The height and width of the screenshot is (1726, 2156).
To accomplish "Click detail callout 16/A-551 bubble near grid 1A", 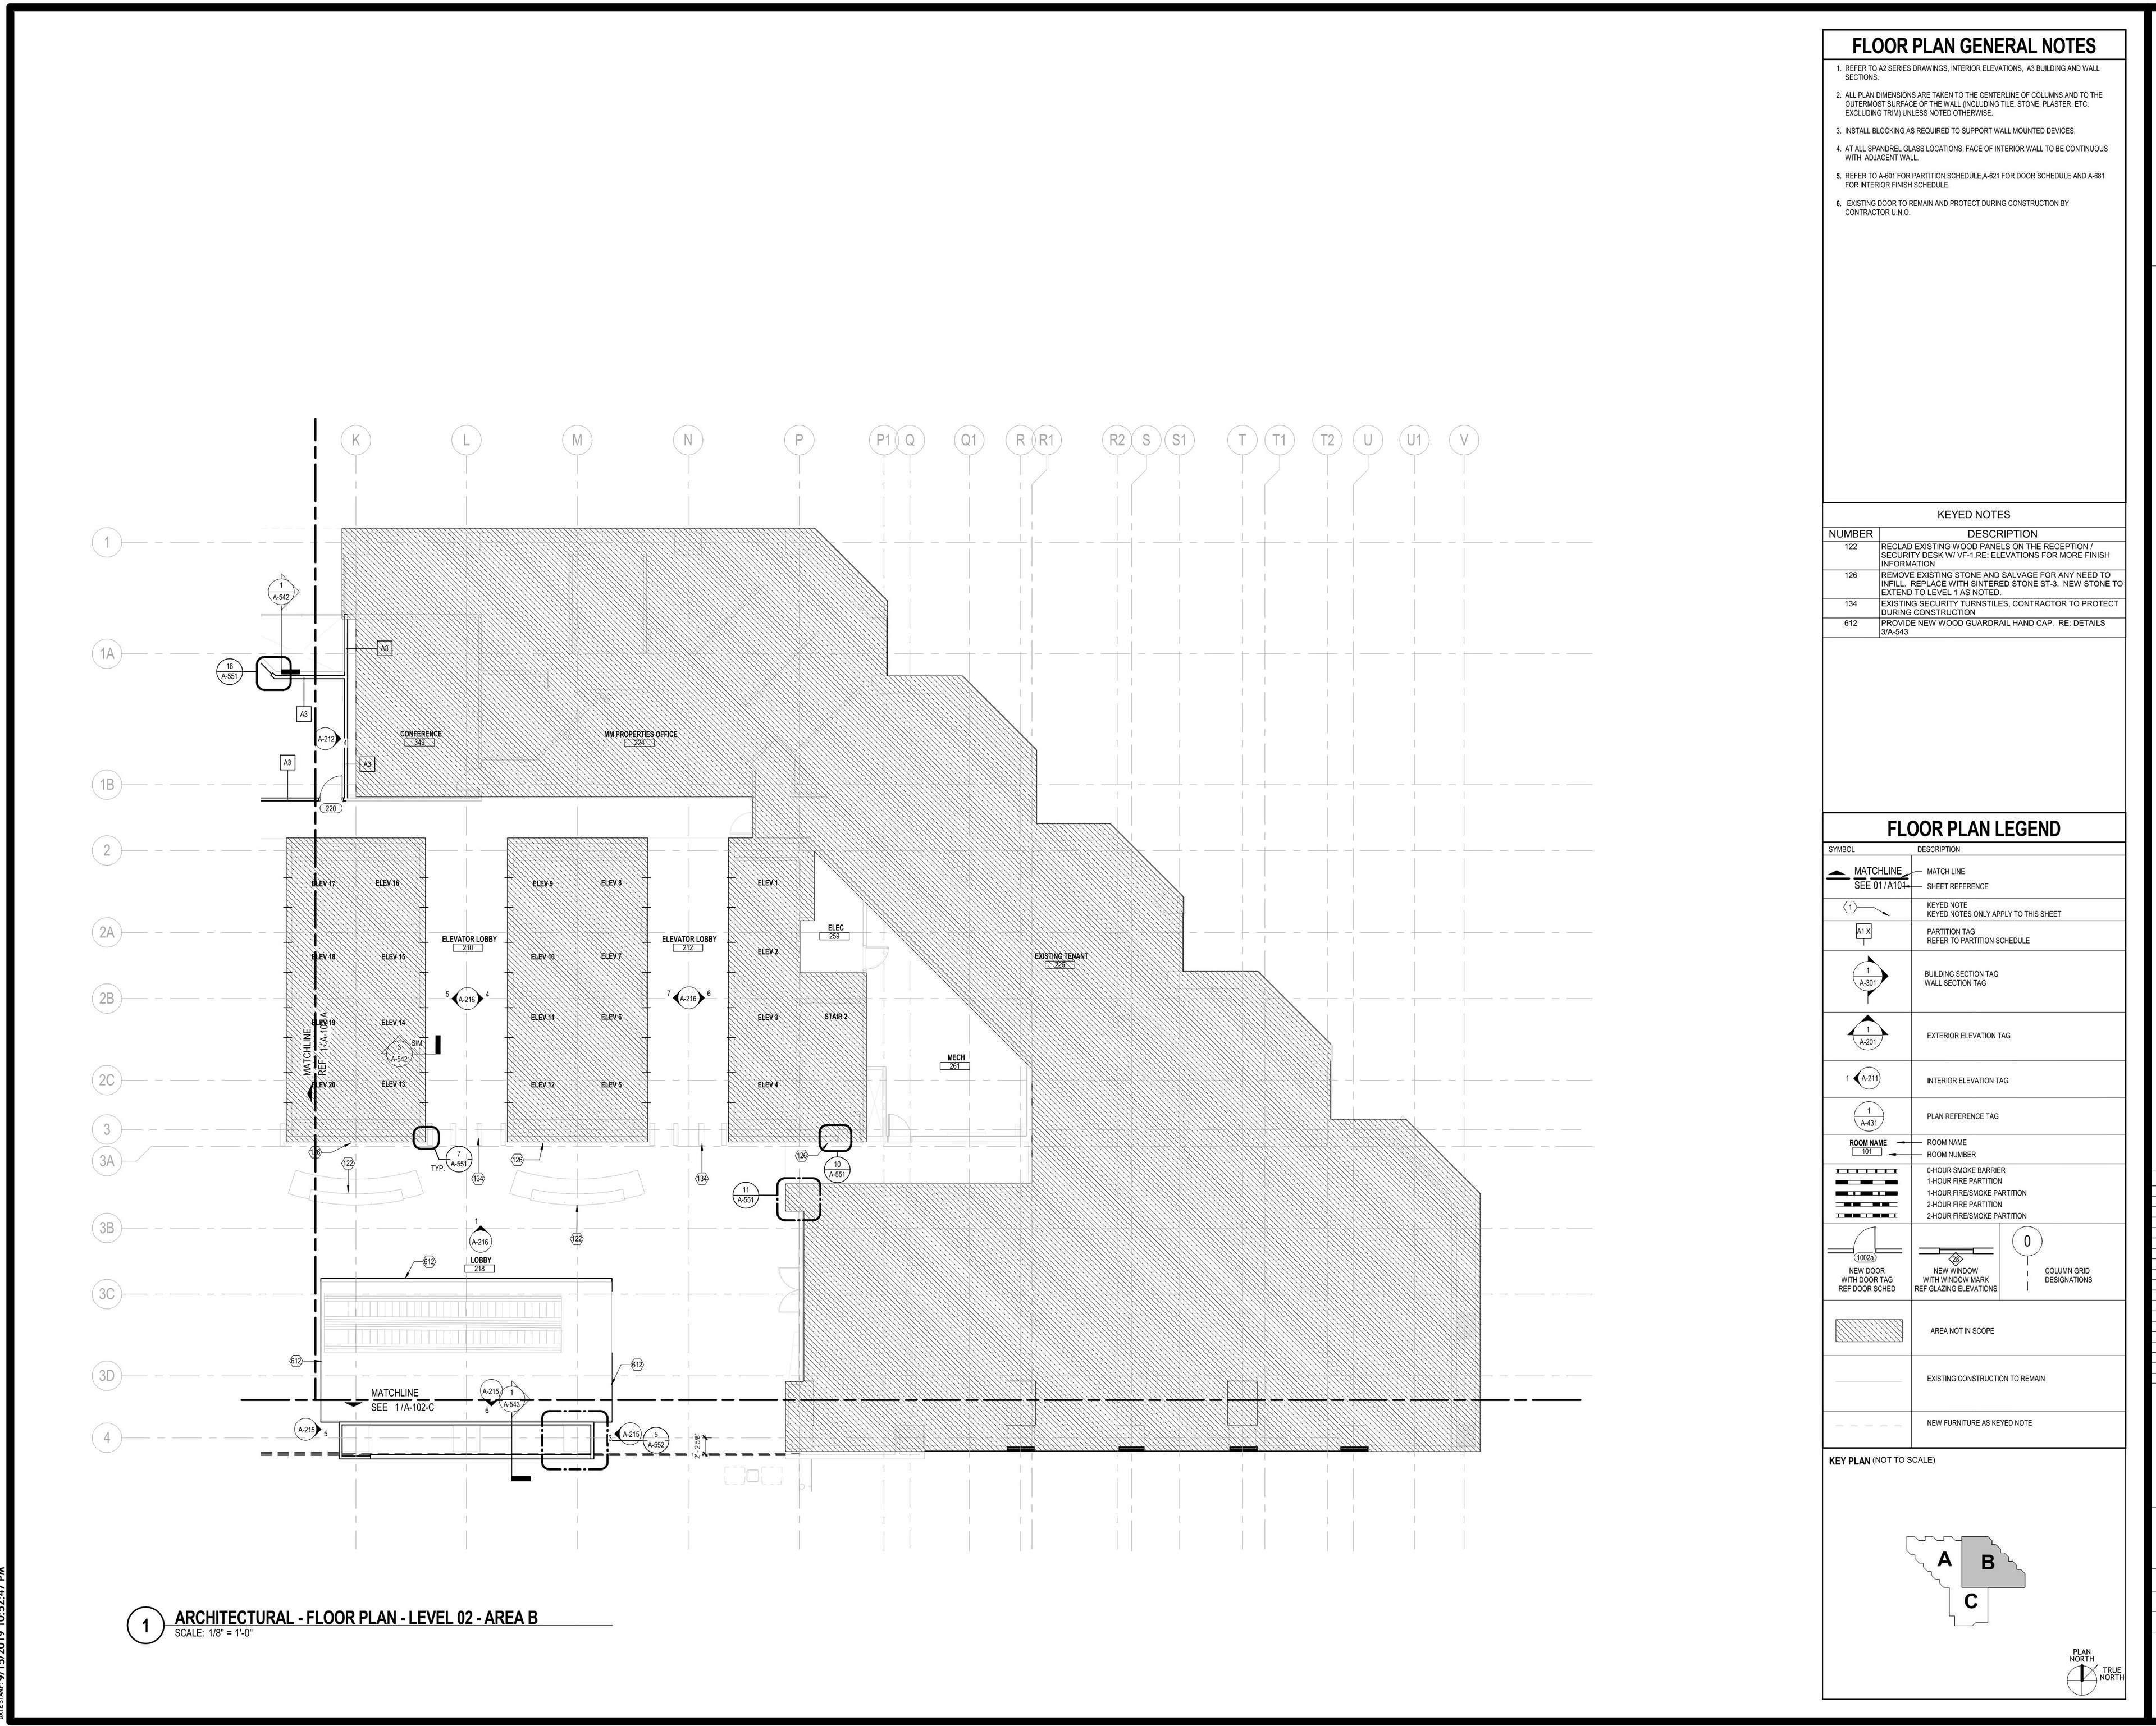I will coord(230,671).
